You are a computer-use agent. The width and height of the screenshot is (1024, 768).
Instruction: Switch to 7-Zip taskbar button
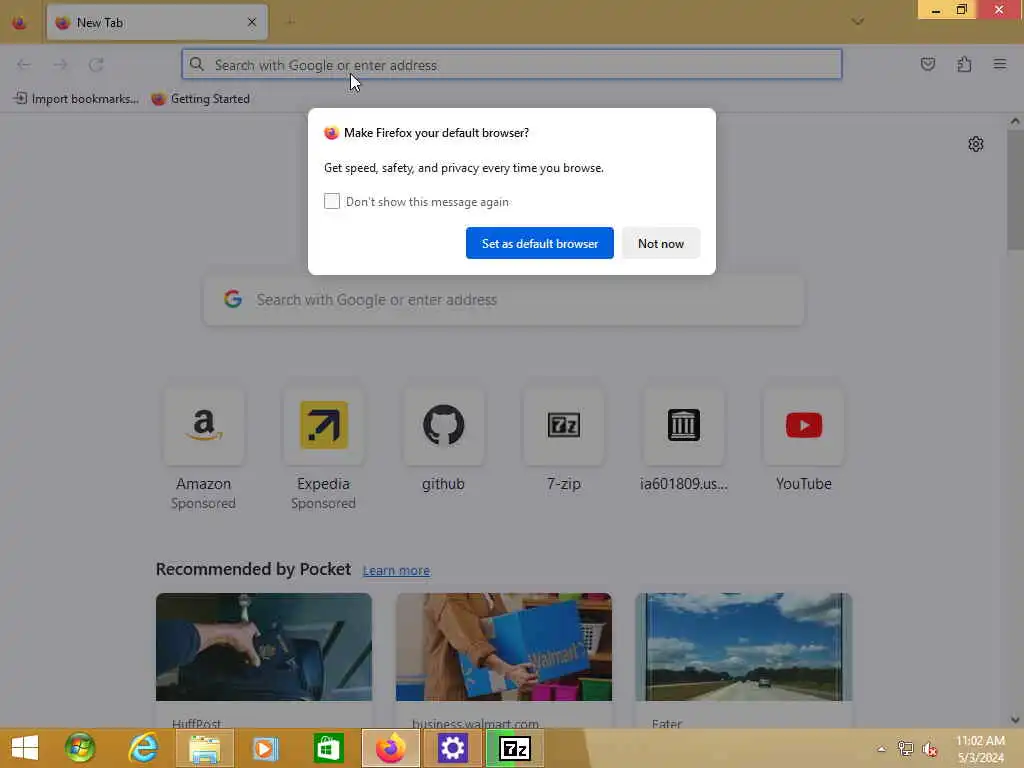[x=515, y=748]
